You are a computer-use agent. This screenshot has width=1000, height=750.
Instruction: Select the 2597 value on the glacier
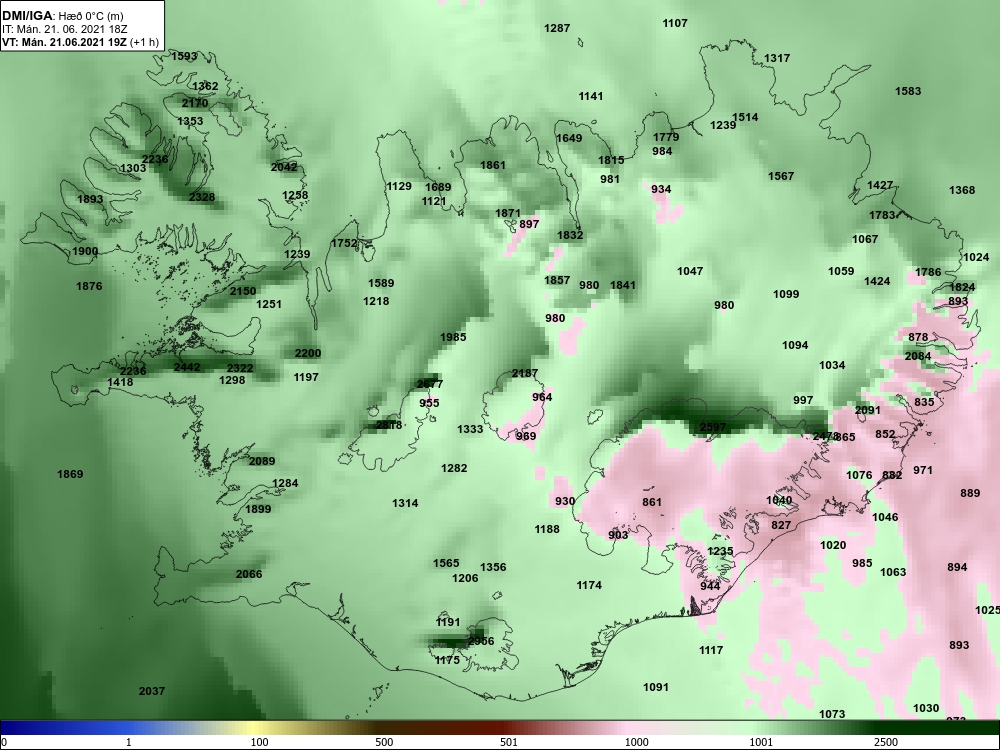pyautogui.click(x=712, y=427)
